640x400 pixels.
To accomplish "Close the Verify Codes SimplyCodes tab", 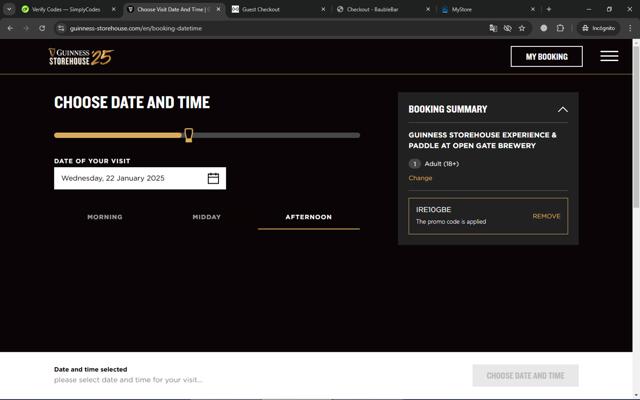I will [113, 9].
